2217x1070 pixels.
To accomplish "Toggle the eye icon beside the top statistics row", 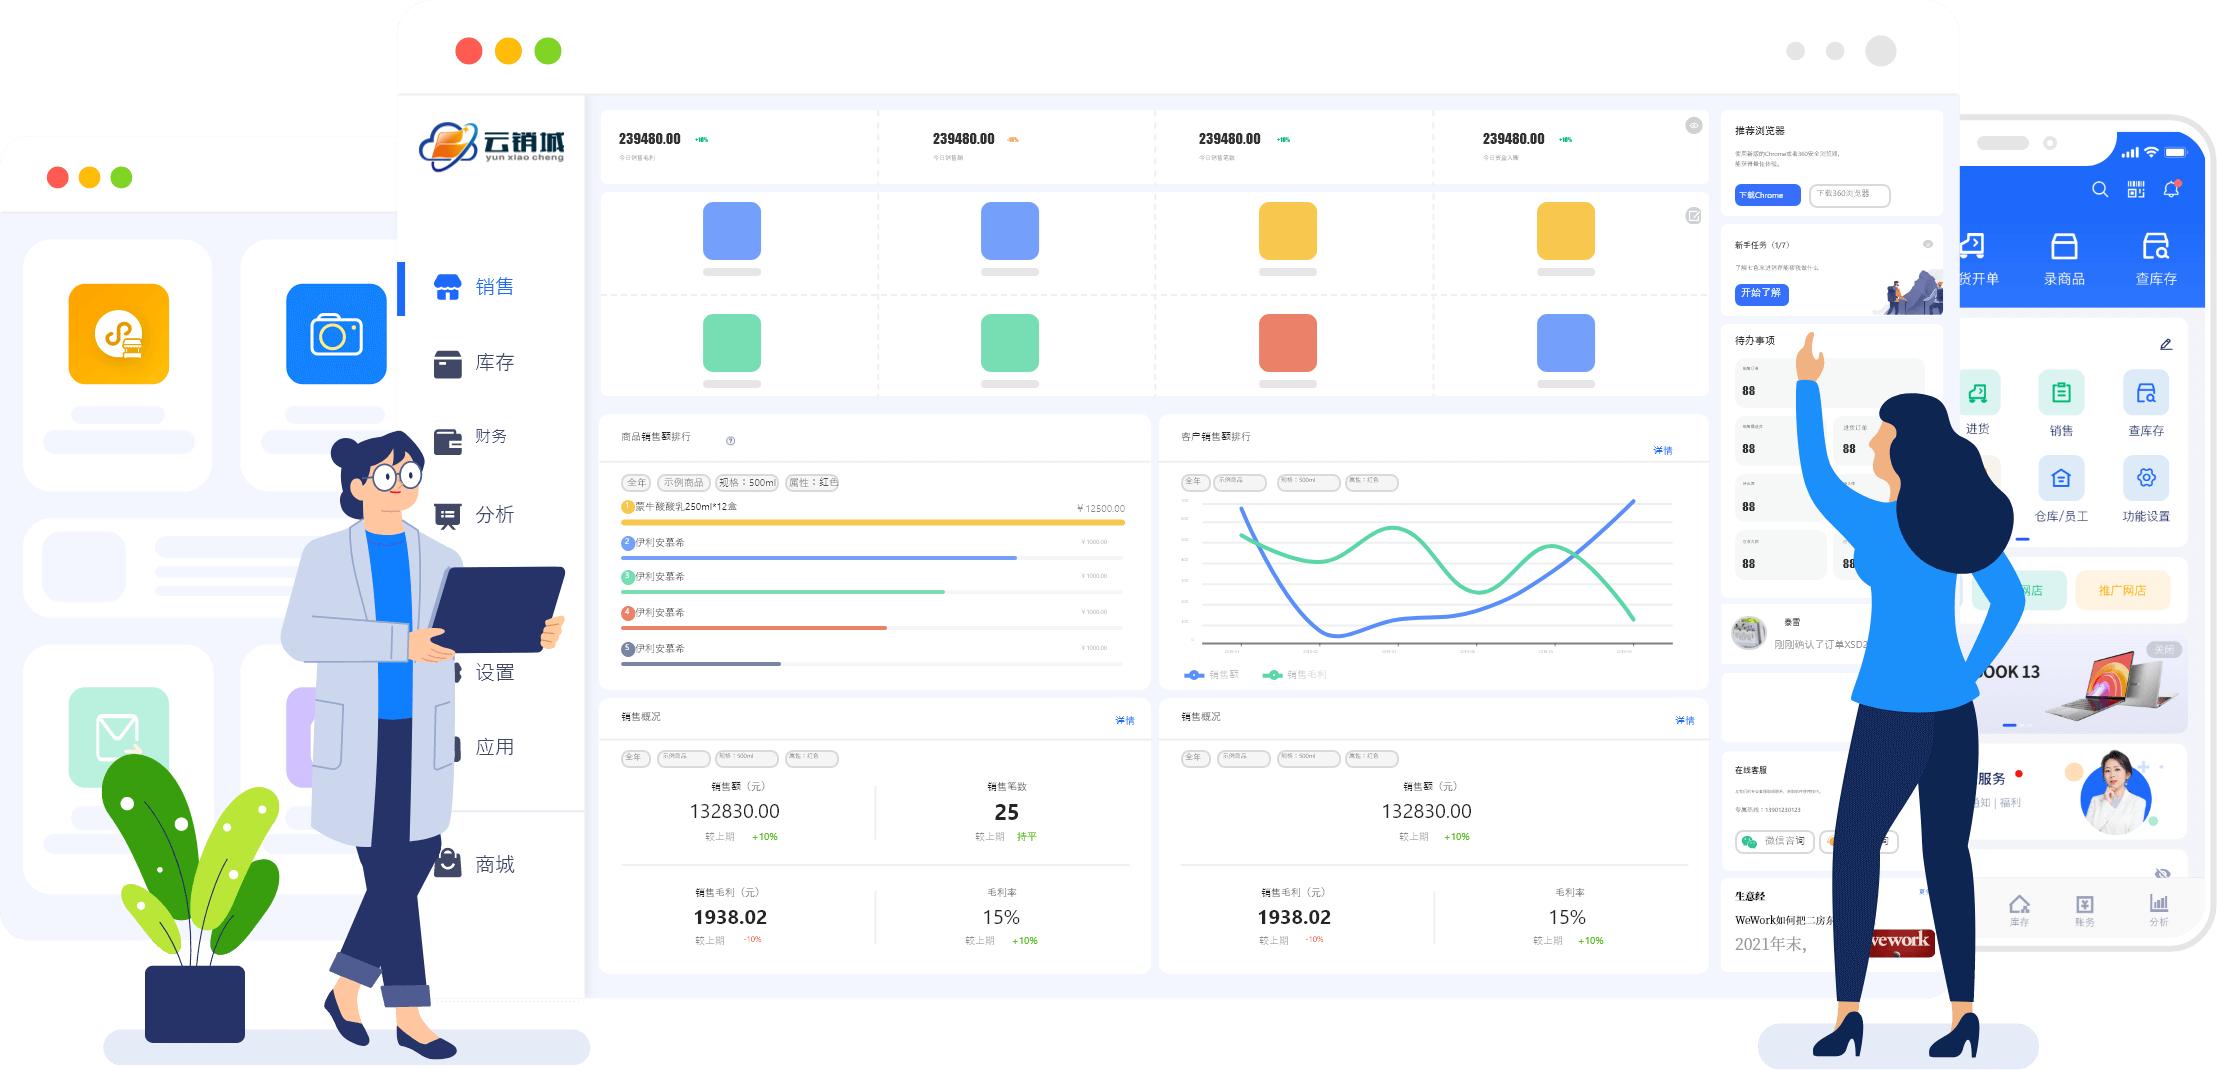I will (x=1693, y=126).
